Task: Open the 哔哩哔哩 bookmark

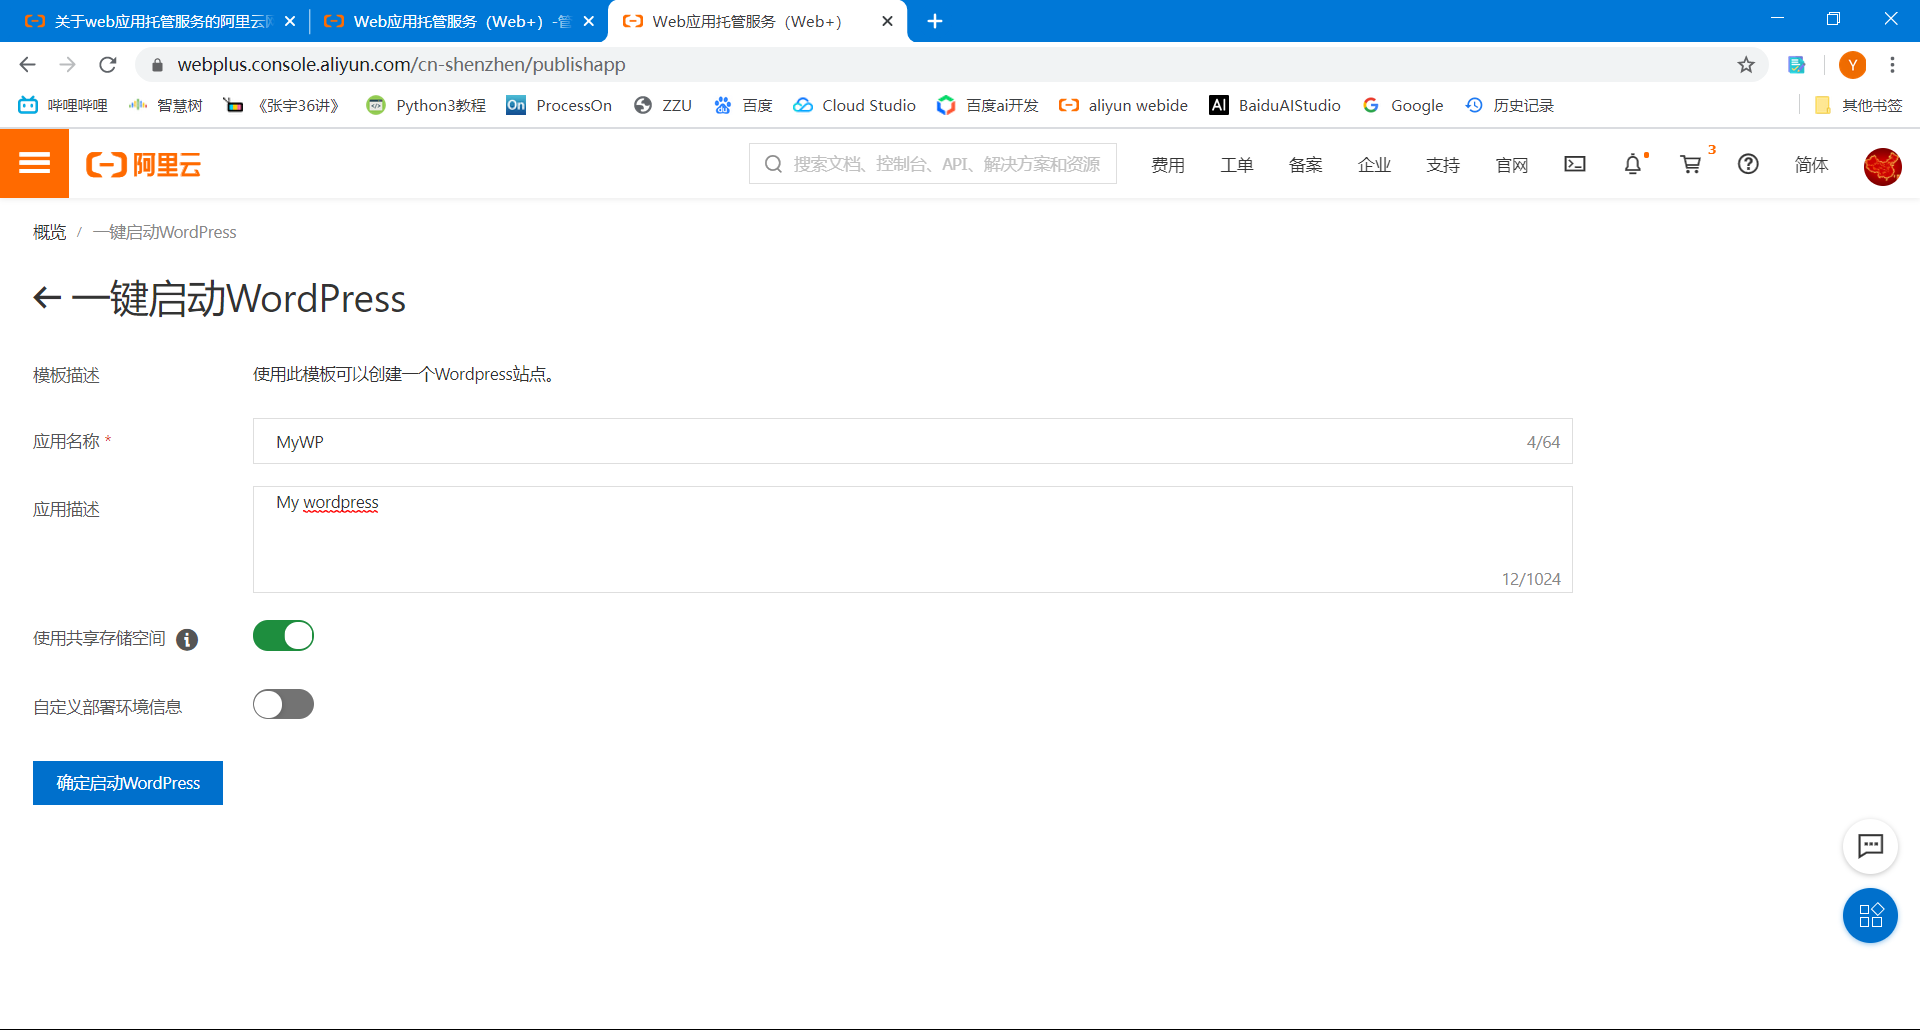Action: pyautogui.click(x=63, y=105)
